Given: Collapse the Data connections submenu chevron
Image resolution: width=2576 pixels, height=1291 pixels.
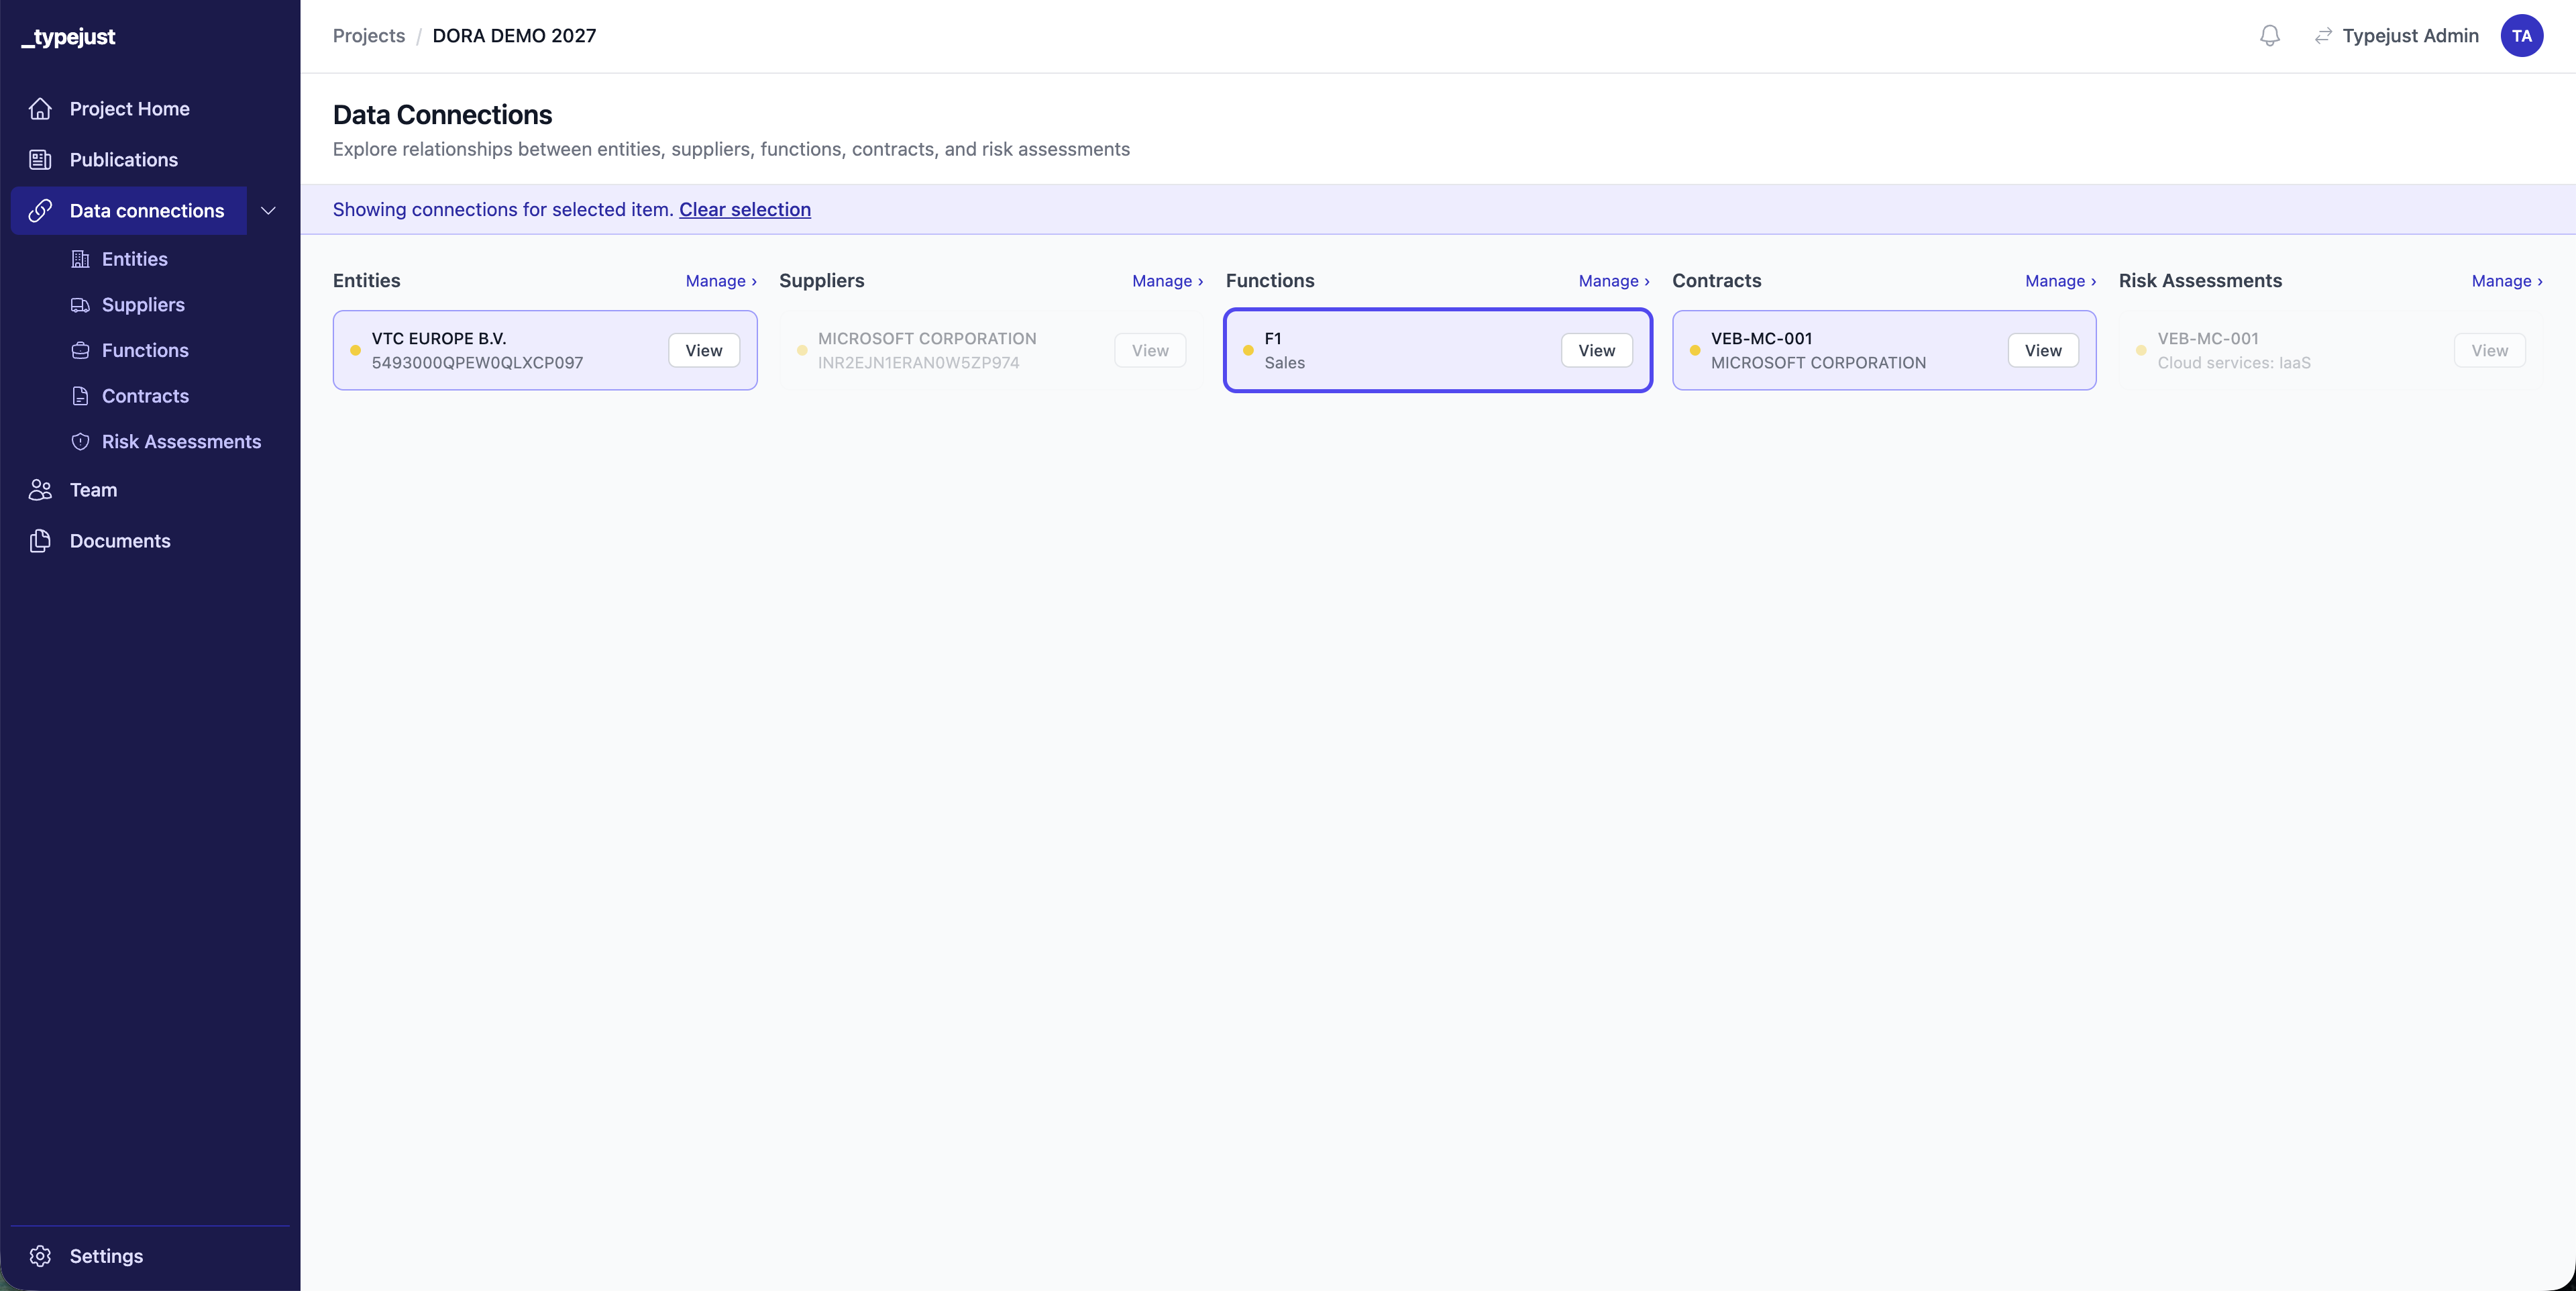Looking at the screenshot, I should pyautogui.click(x=268, y=211).
